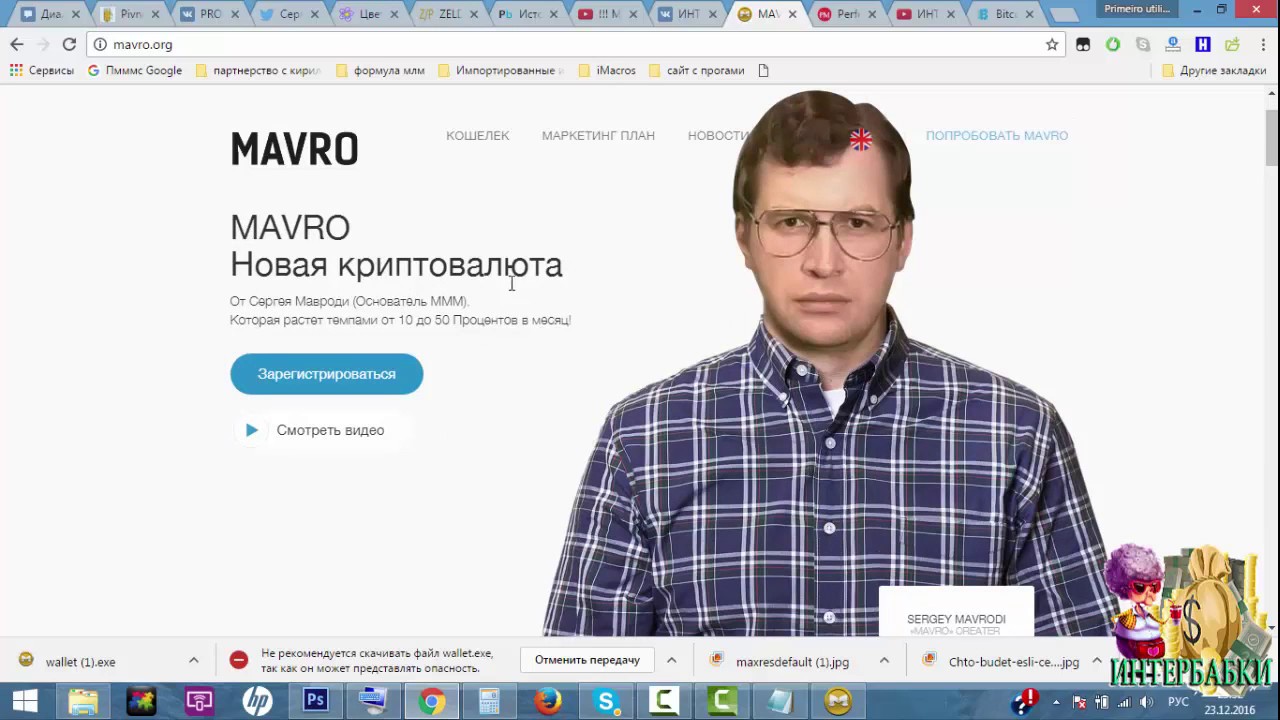
Task: Open the Сервисы apps shortcut
Action: pos(41,70)
